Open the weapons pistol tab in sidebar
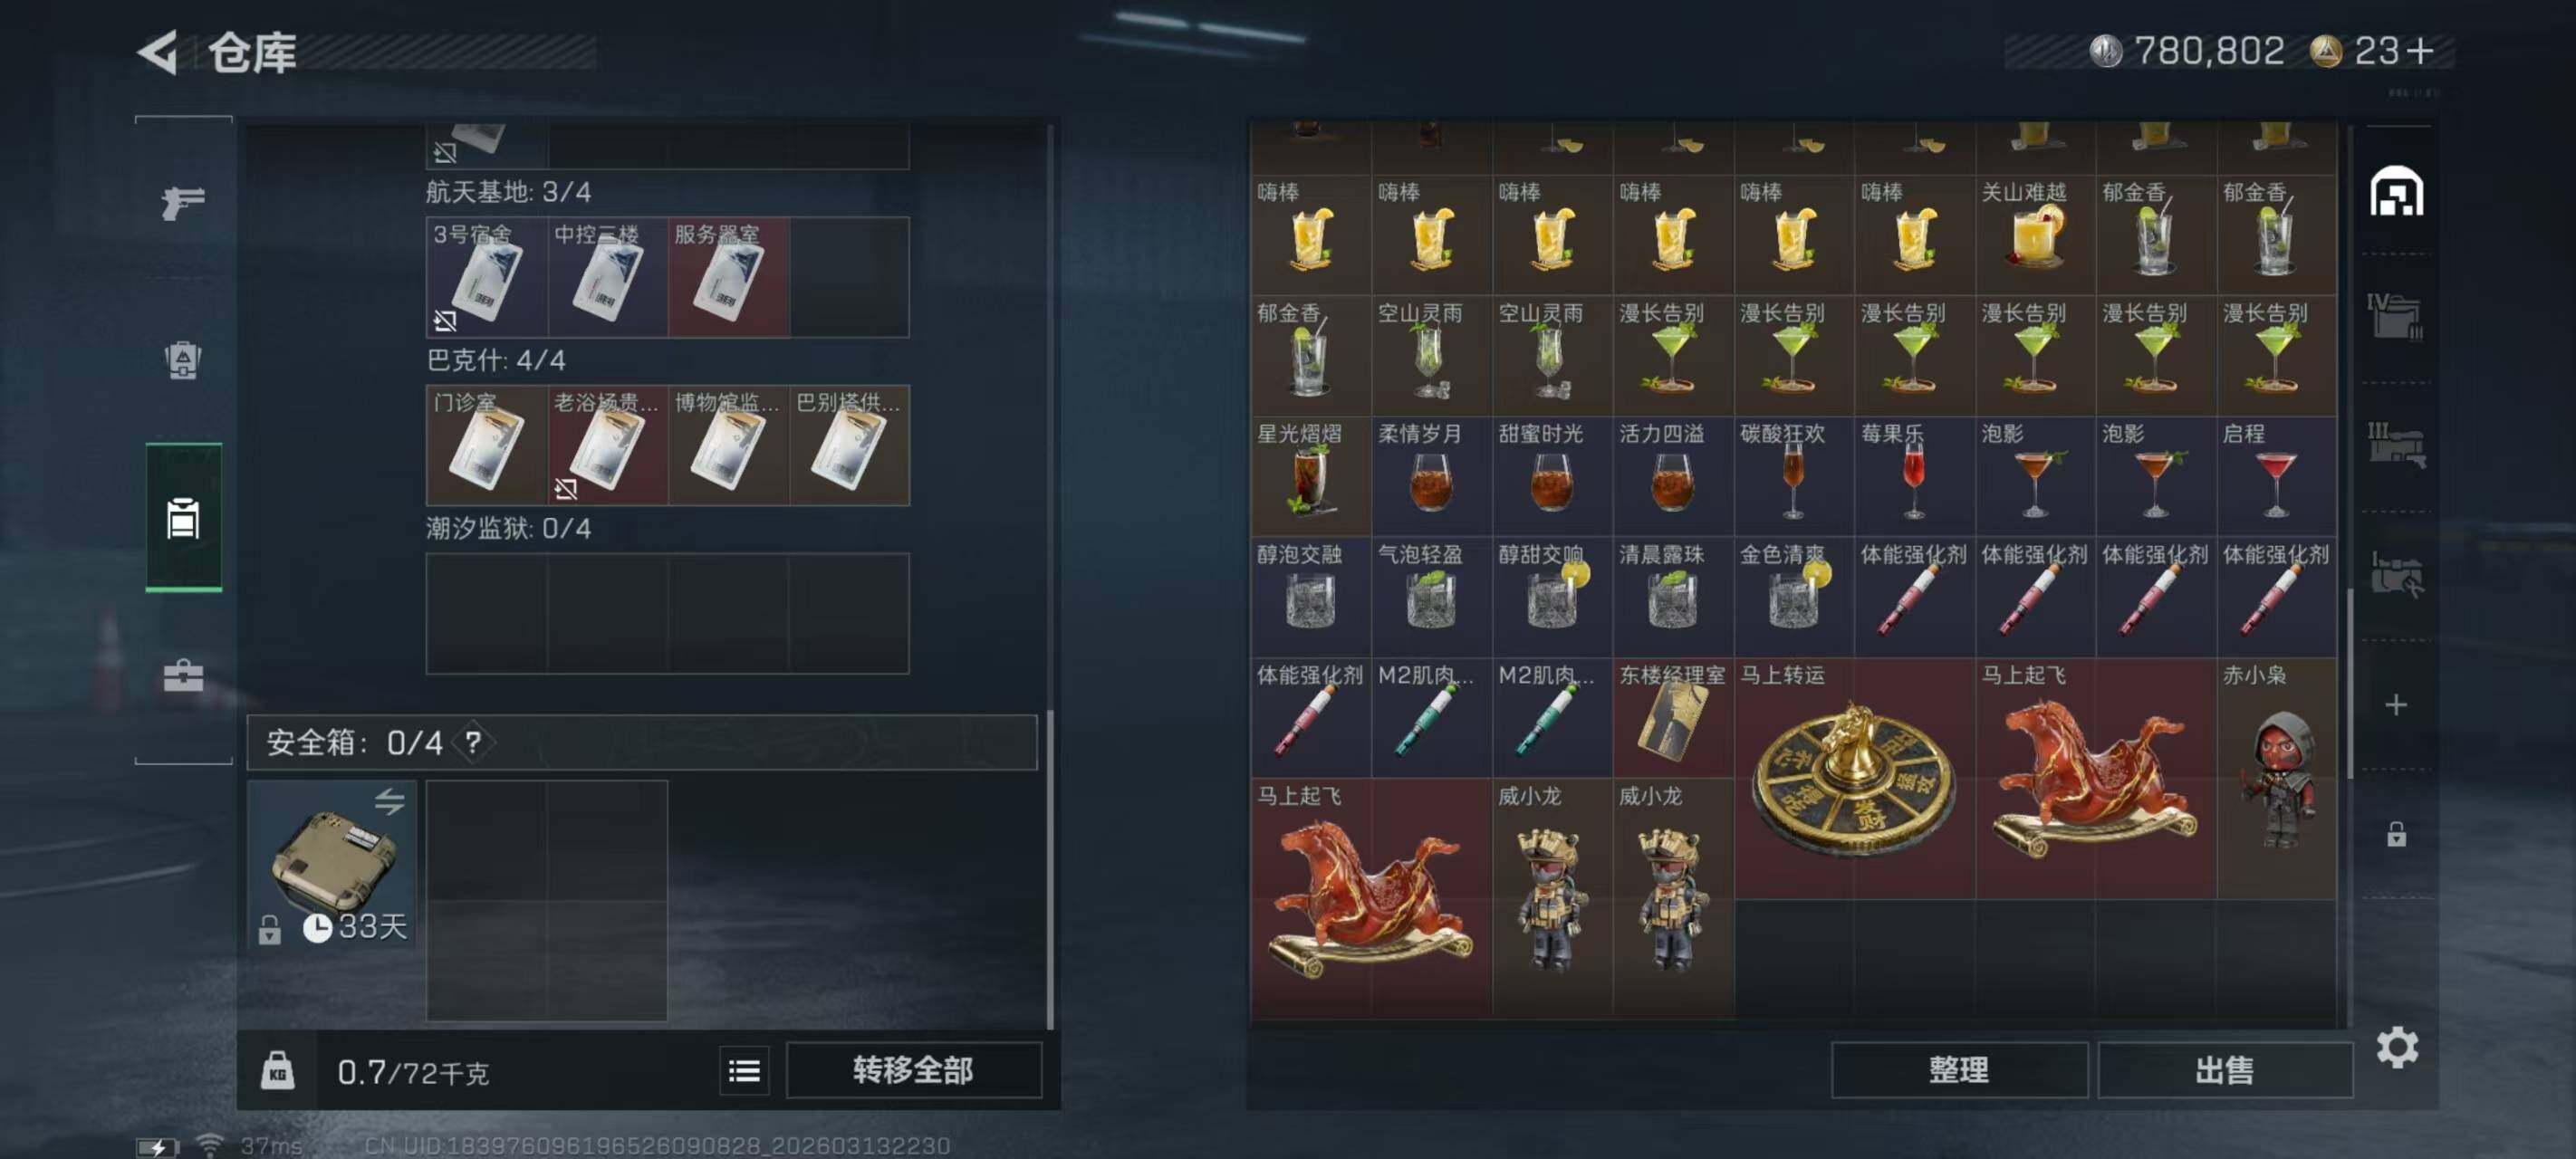Image resolution: width=2576 pixels, height=1159 pixels. pyautogui.click(x=183, y=203)
